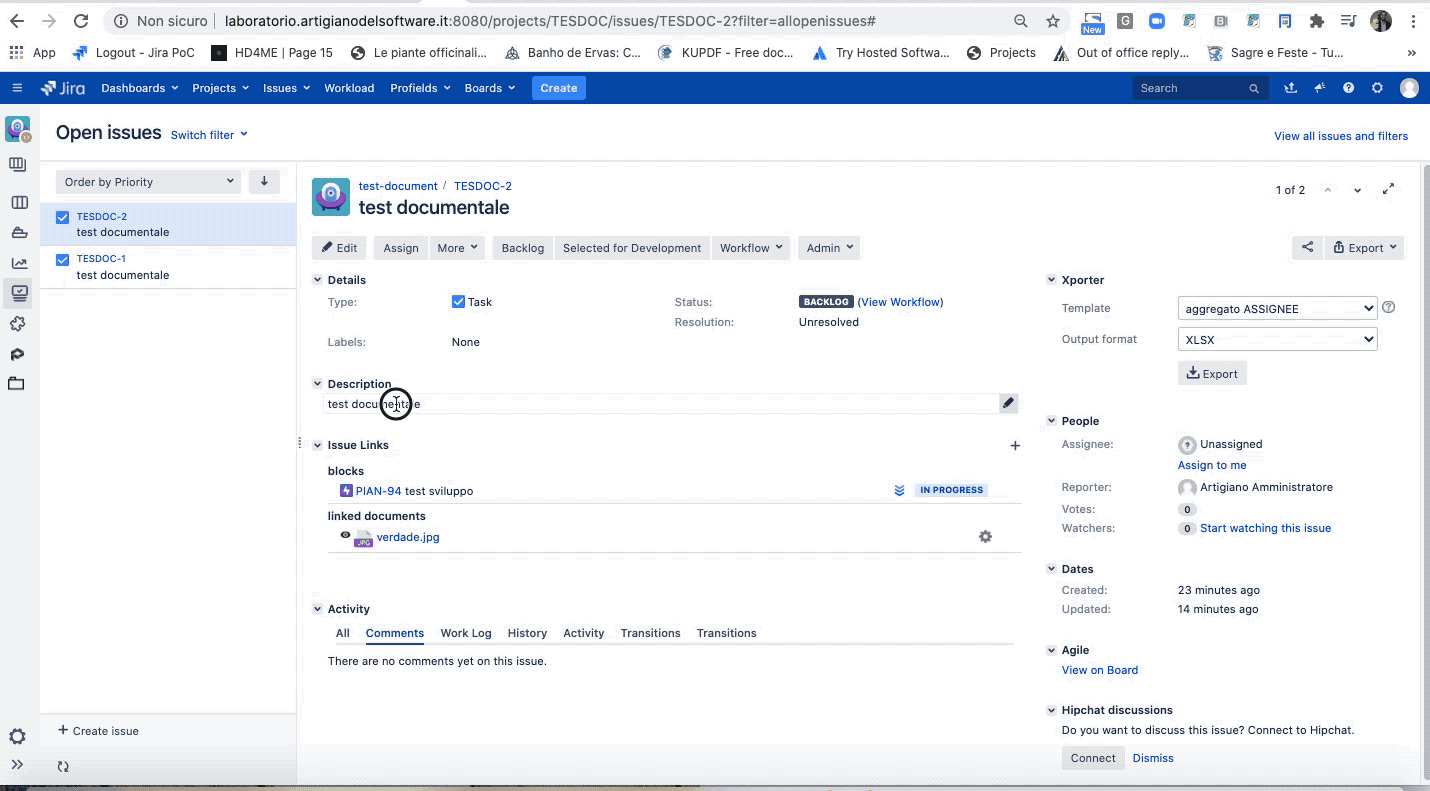Click the descending sort arrow beside Order by Priority
The width and height of the screenshot is (1430, 791).
tap(263, 180)
